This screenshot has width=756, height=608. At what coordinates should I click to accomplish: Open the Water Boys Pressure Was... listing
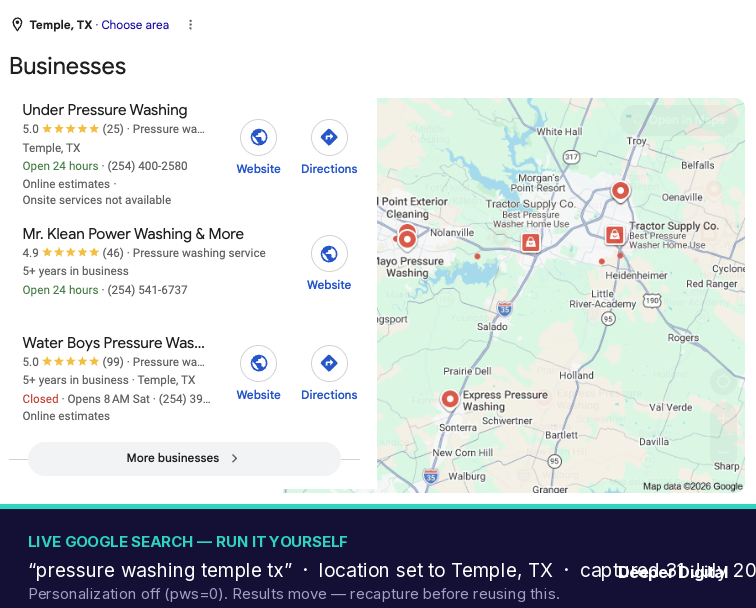click(x=113, y=343)
